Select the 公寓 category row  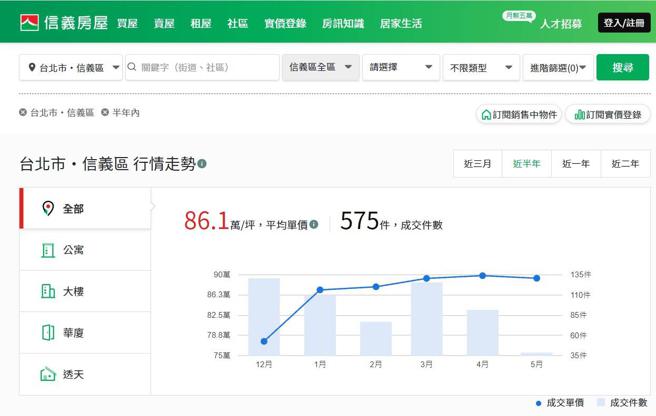coord(85,250)
